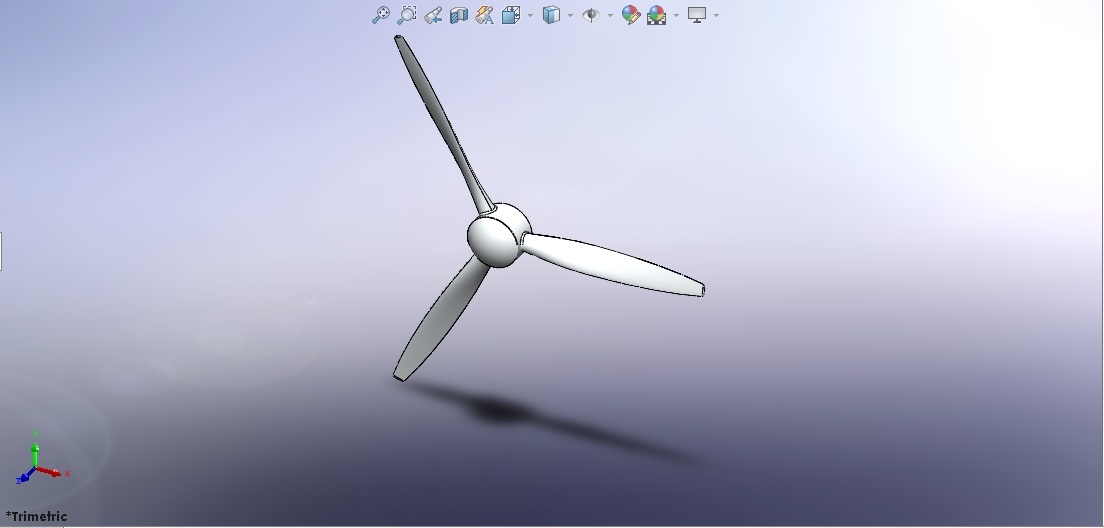Image resolution: width=1104 pixels, height=528 pixels.
Task: Open the Display Style dropdown arrow
Action: [x=570, y=15]
